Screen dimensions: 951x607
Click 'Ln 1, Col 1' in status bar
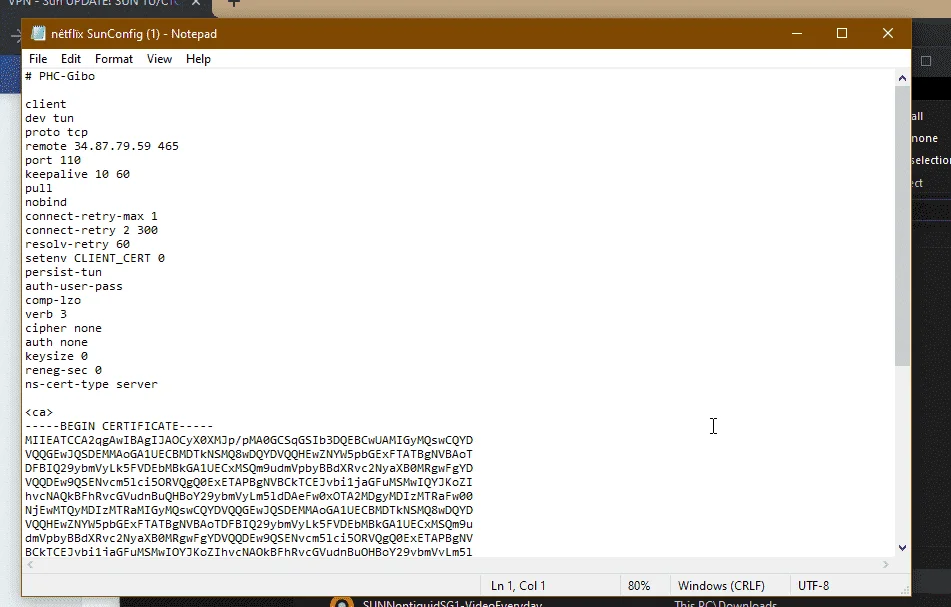[518, 586]
